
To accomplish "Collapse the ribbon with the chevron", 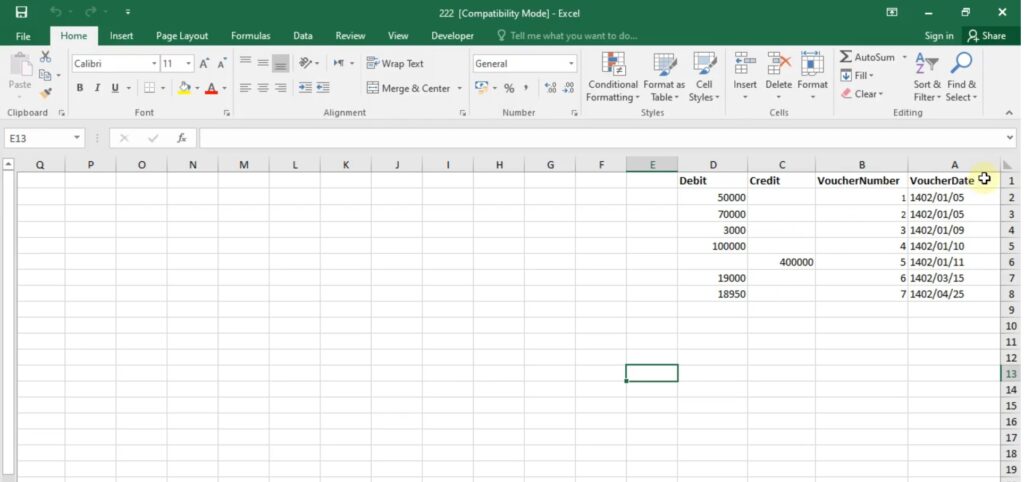I will 1009,113.
